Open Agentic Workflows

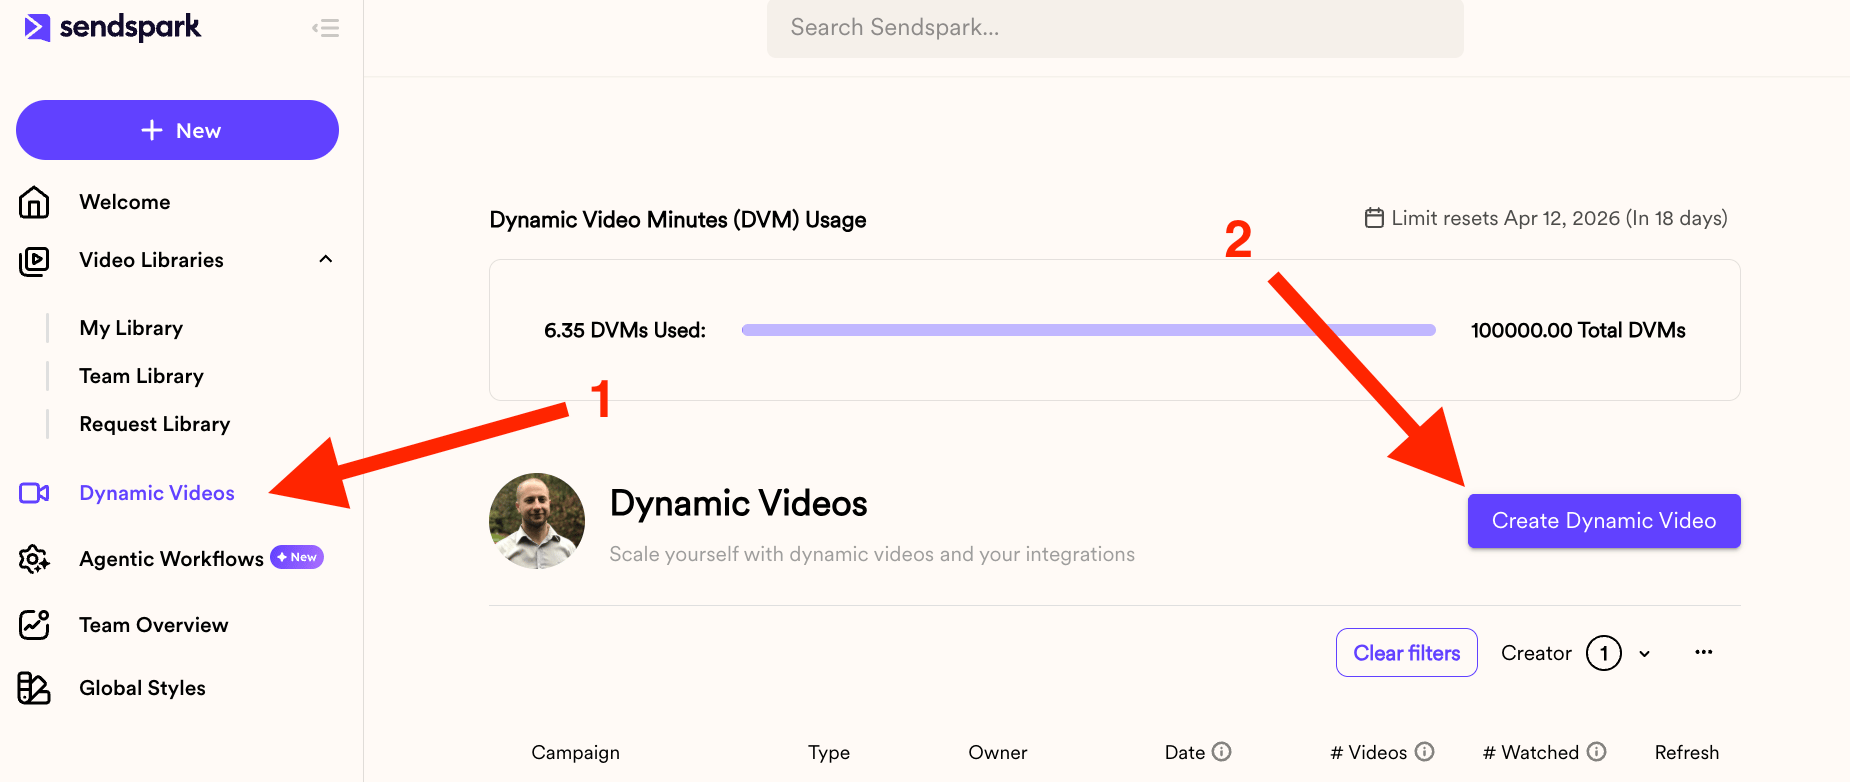pos(171,559)
